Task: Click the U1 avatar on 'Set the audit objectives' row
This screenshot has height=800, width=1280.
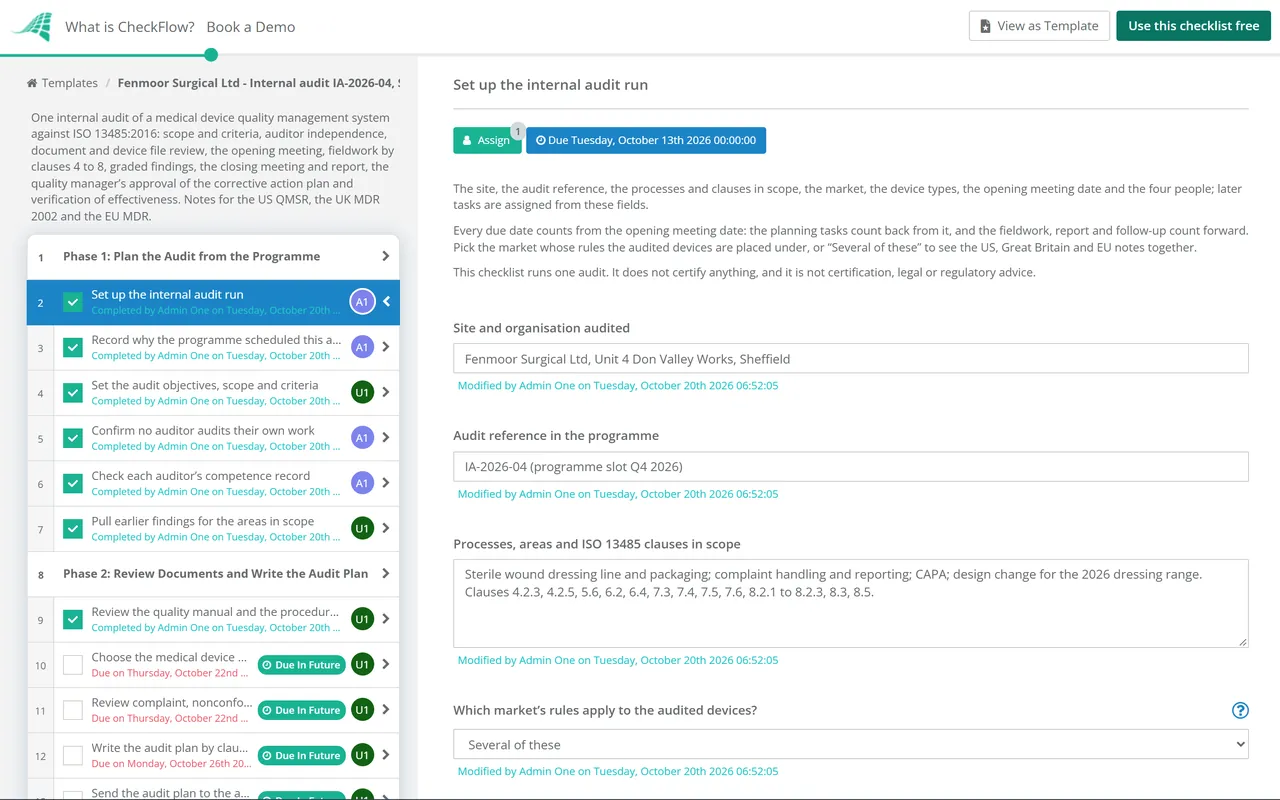Action: [362, 392]
